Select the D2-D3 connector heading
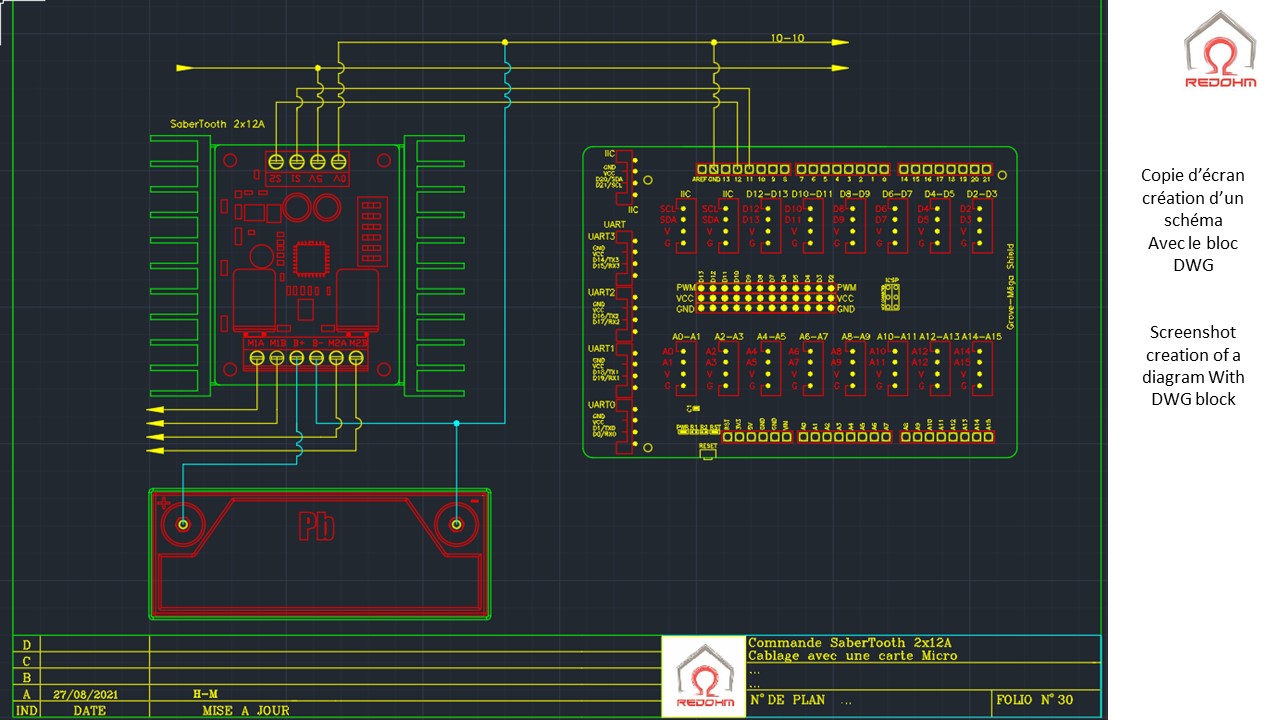This screenshot has width=1280, height=720. coord(982,193)
